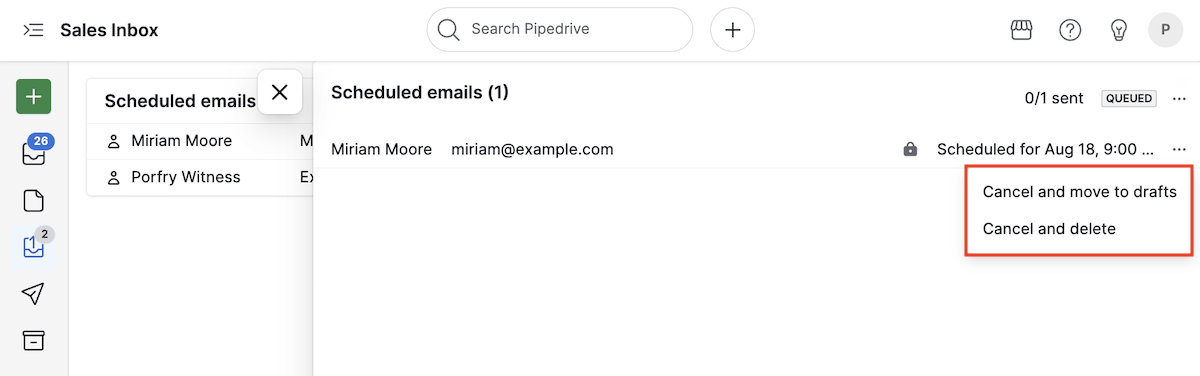This screenshot has height=376, width=1200.
Task: Focus the Search Pipedrive field
Action: coord(560,30)
